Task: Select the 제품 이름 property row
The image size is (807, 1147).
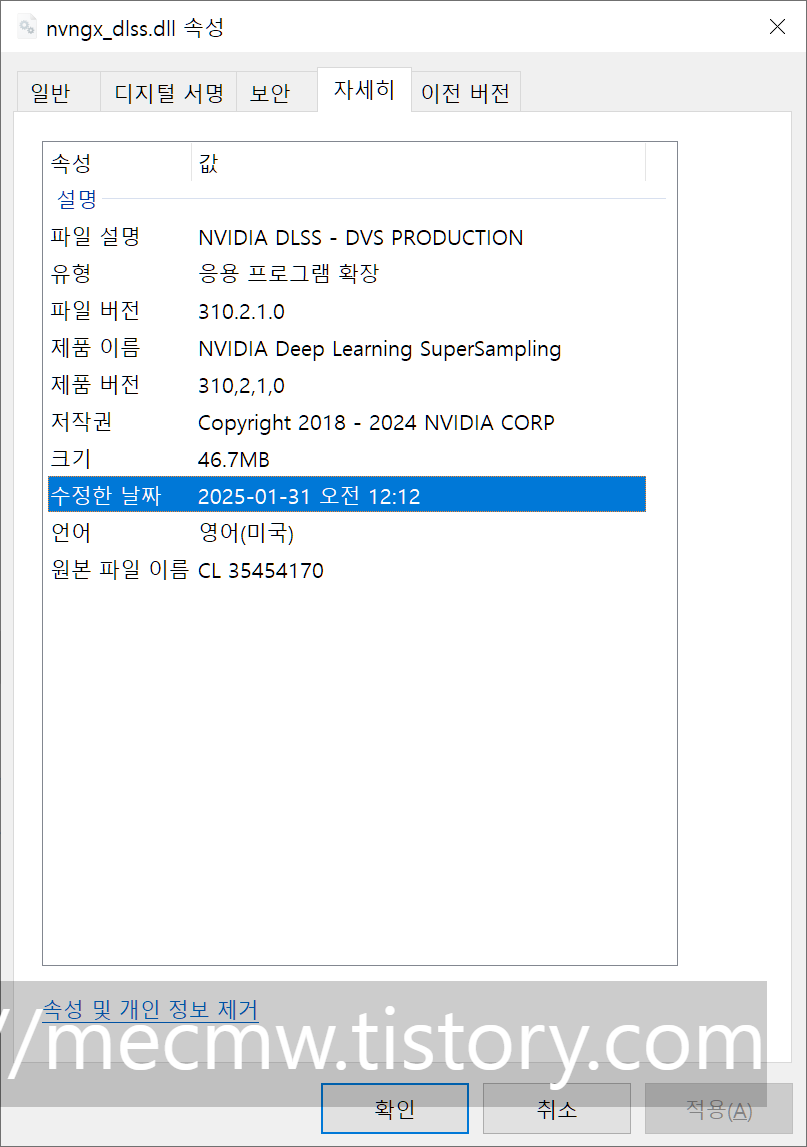Action: 347,348
